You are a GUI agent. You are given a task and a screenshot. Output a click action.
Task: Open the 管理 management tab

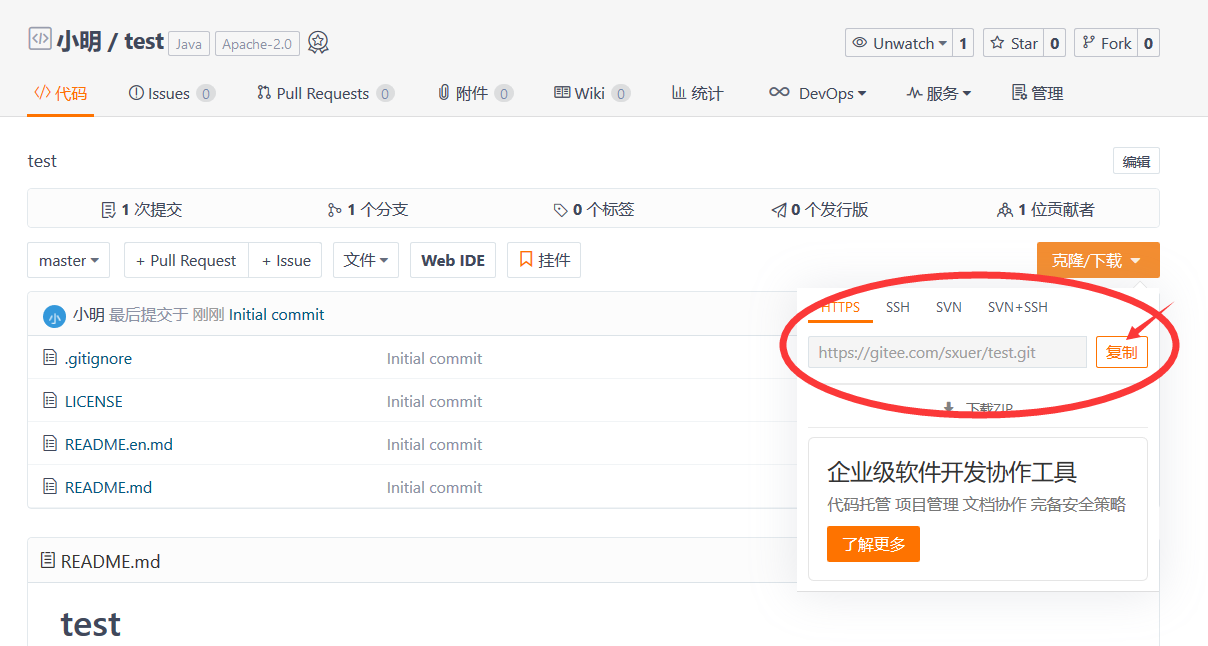tap(1037, 93)
